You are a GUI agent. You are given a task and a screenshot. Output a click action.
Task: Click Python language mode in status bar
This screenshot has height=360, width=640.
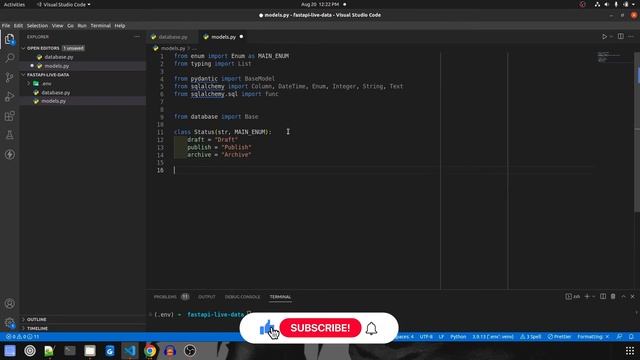458,337
